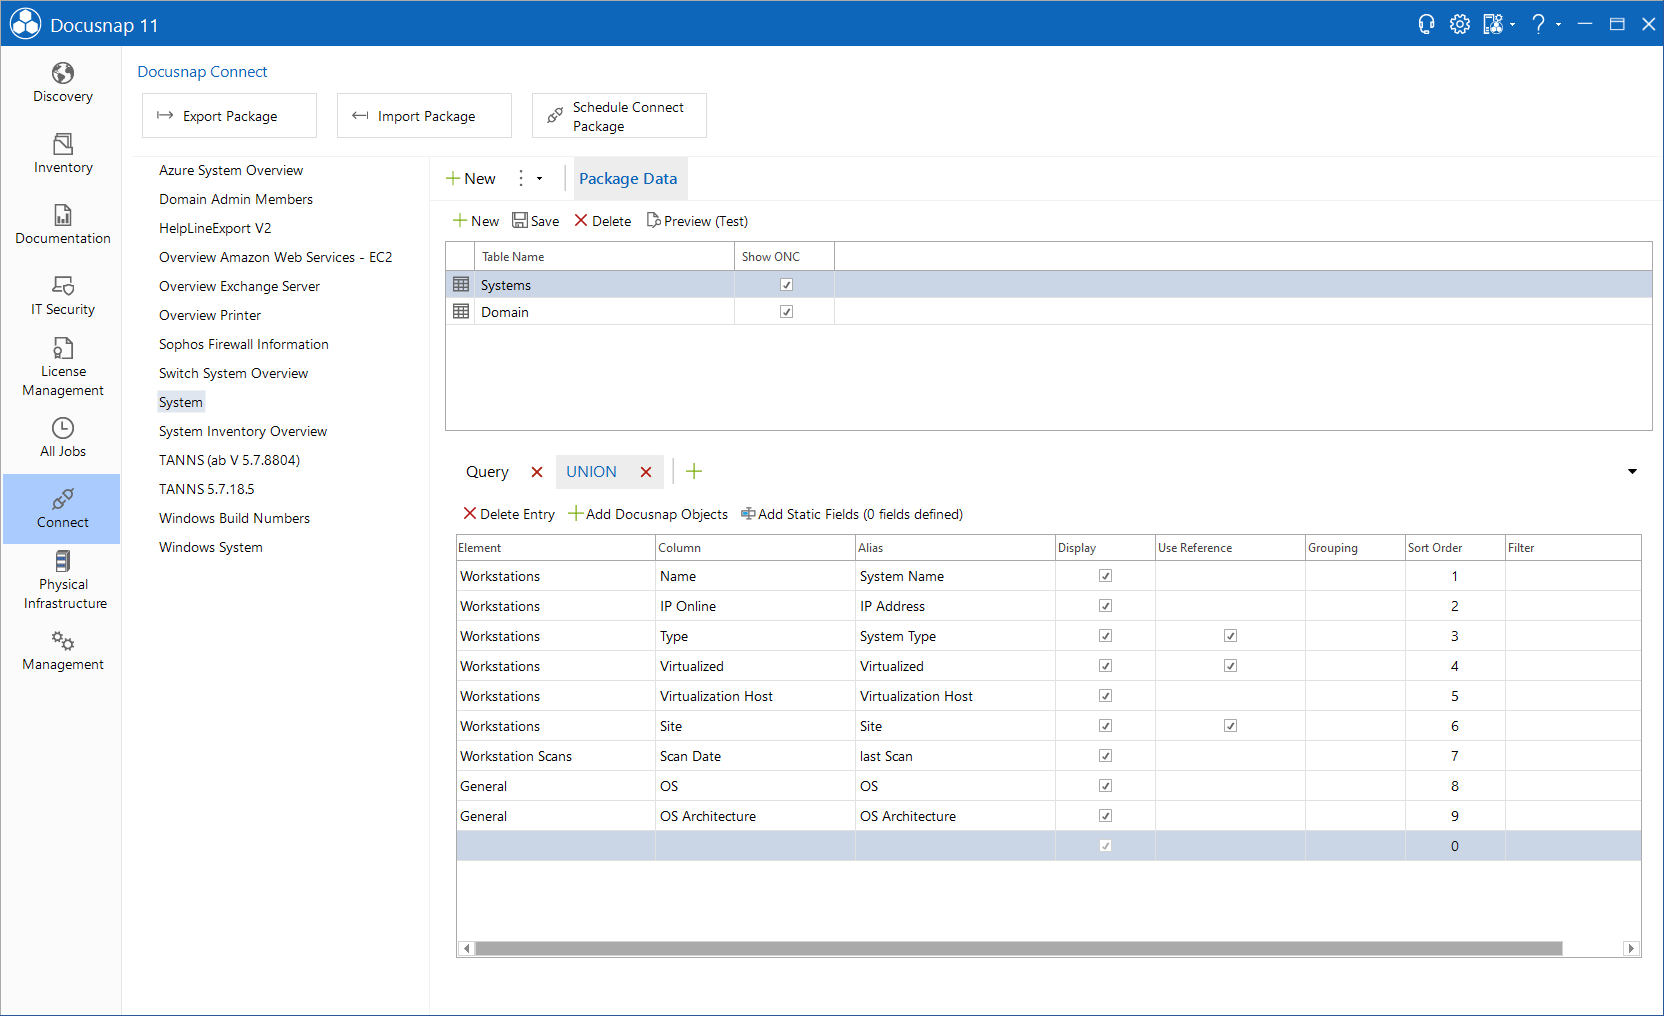Add a new query tab with plus icon

(x=694, y=471)
